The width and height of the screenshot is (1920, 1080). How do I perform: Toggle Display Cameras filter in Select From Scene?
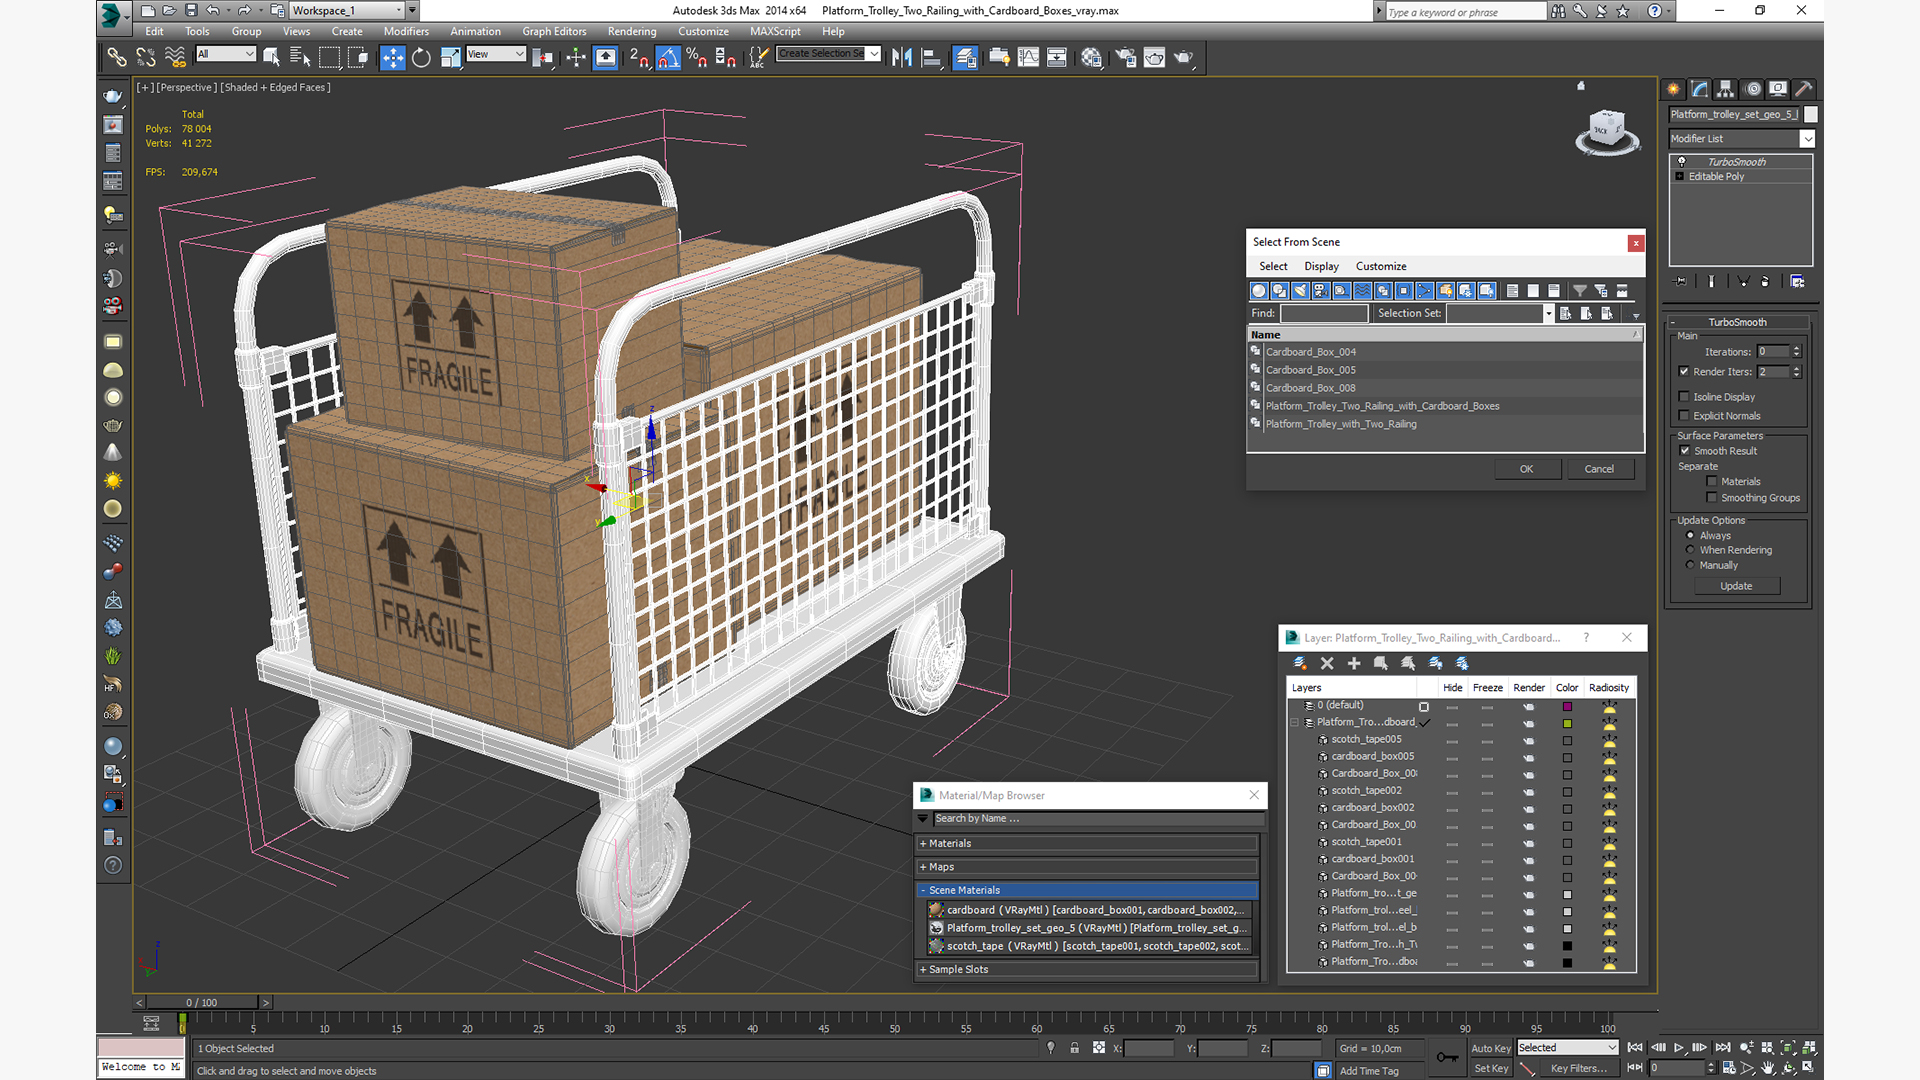[x=1321, y=291]
